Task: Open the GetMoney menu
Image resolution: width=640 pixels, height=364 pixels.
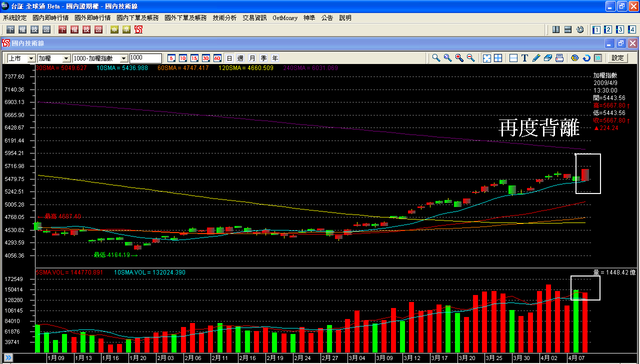Action: (285, 18)
